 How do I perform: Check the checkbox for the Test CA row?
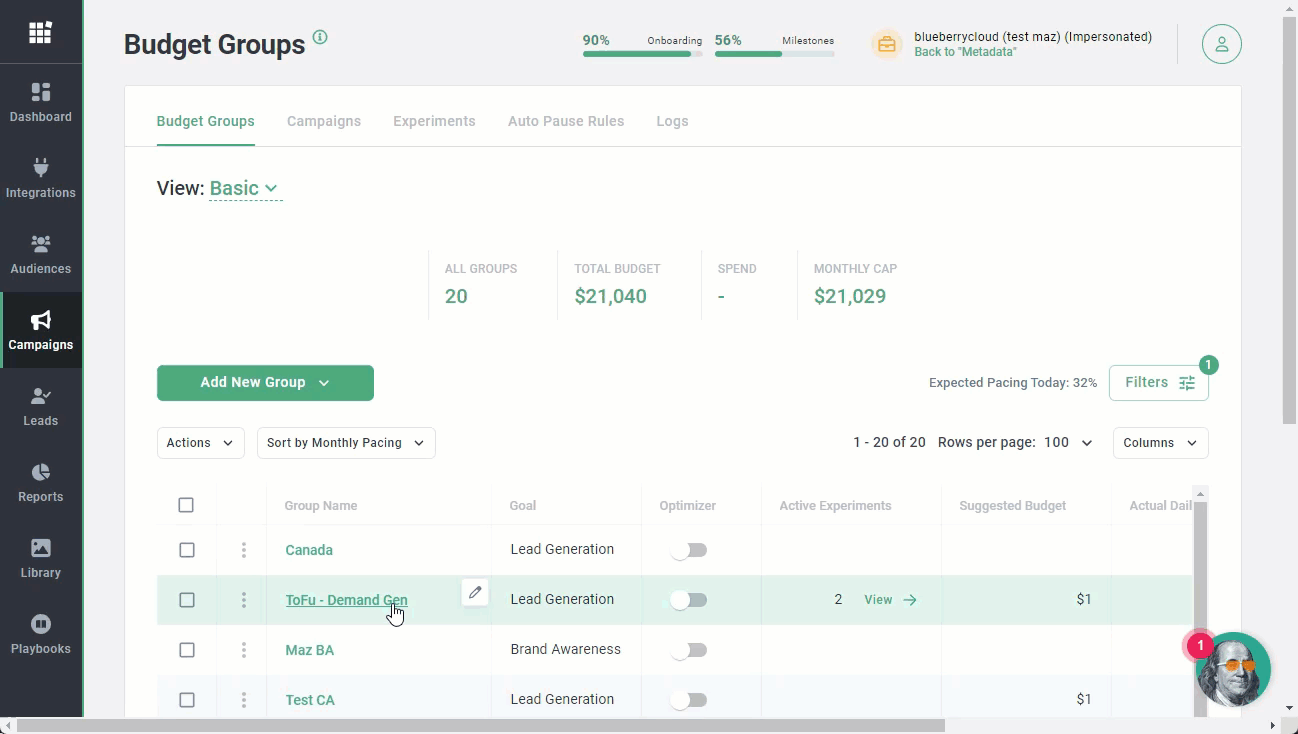pos(186,699)
